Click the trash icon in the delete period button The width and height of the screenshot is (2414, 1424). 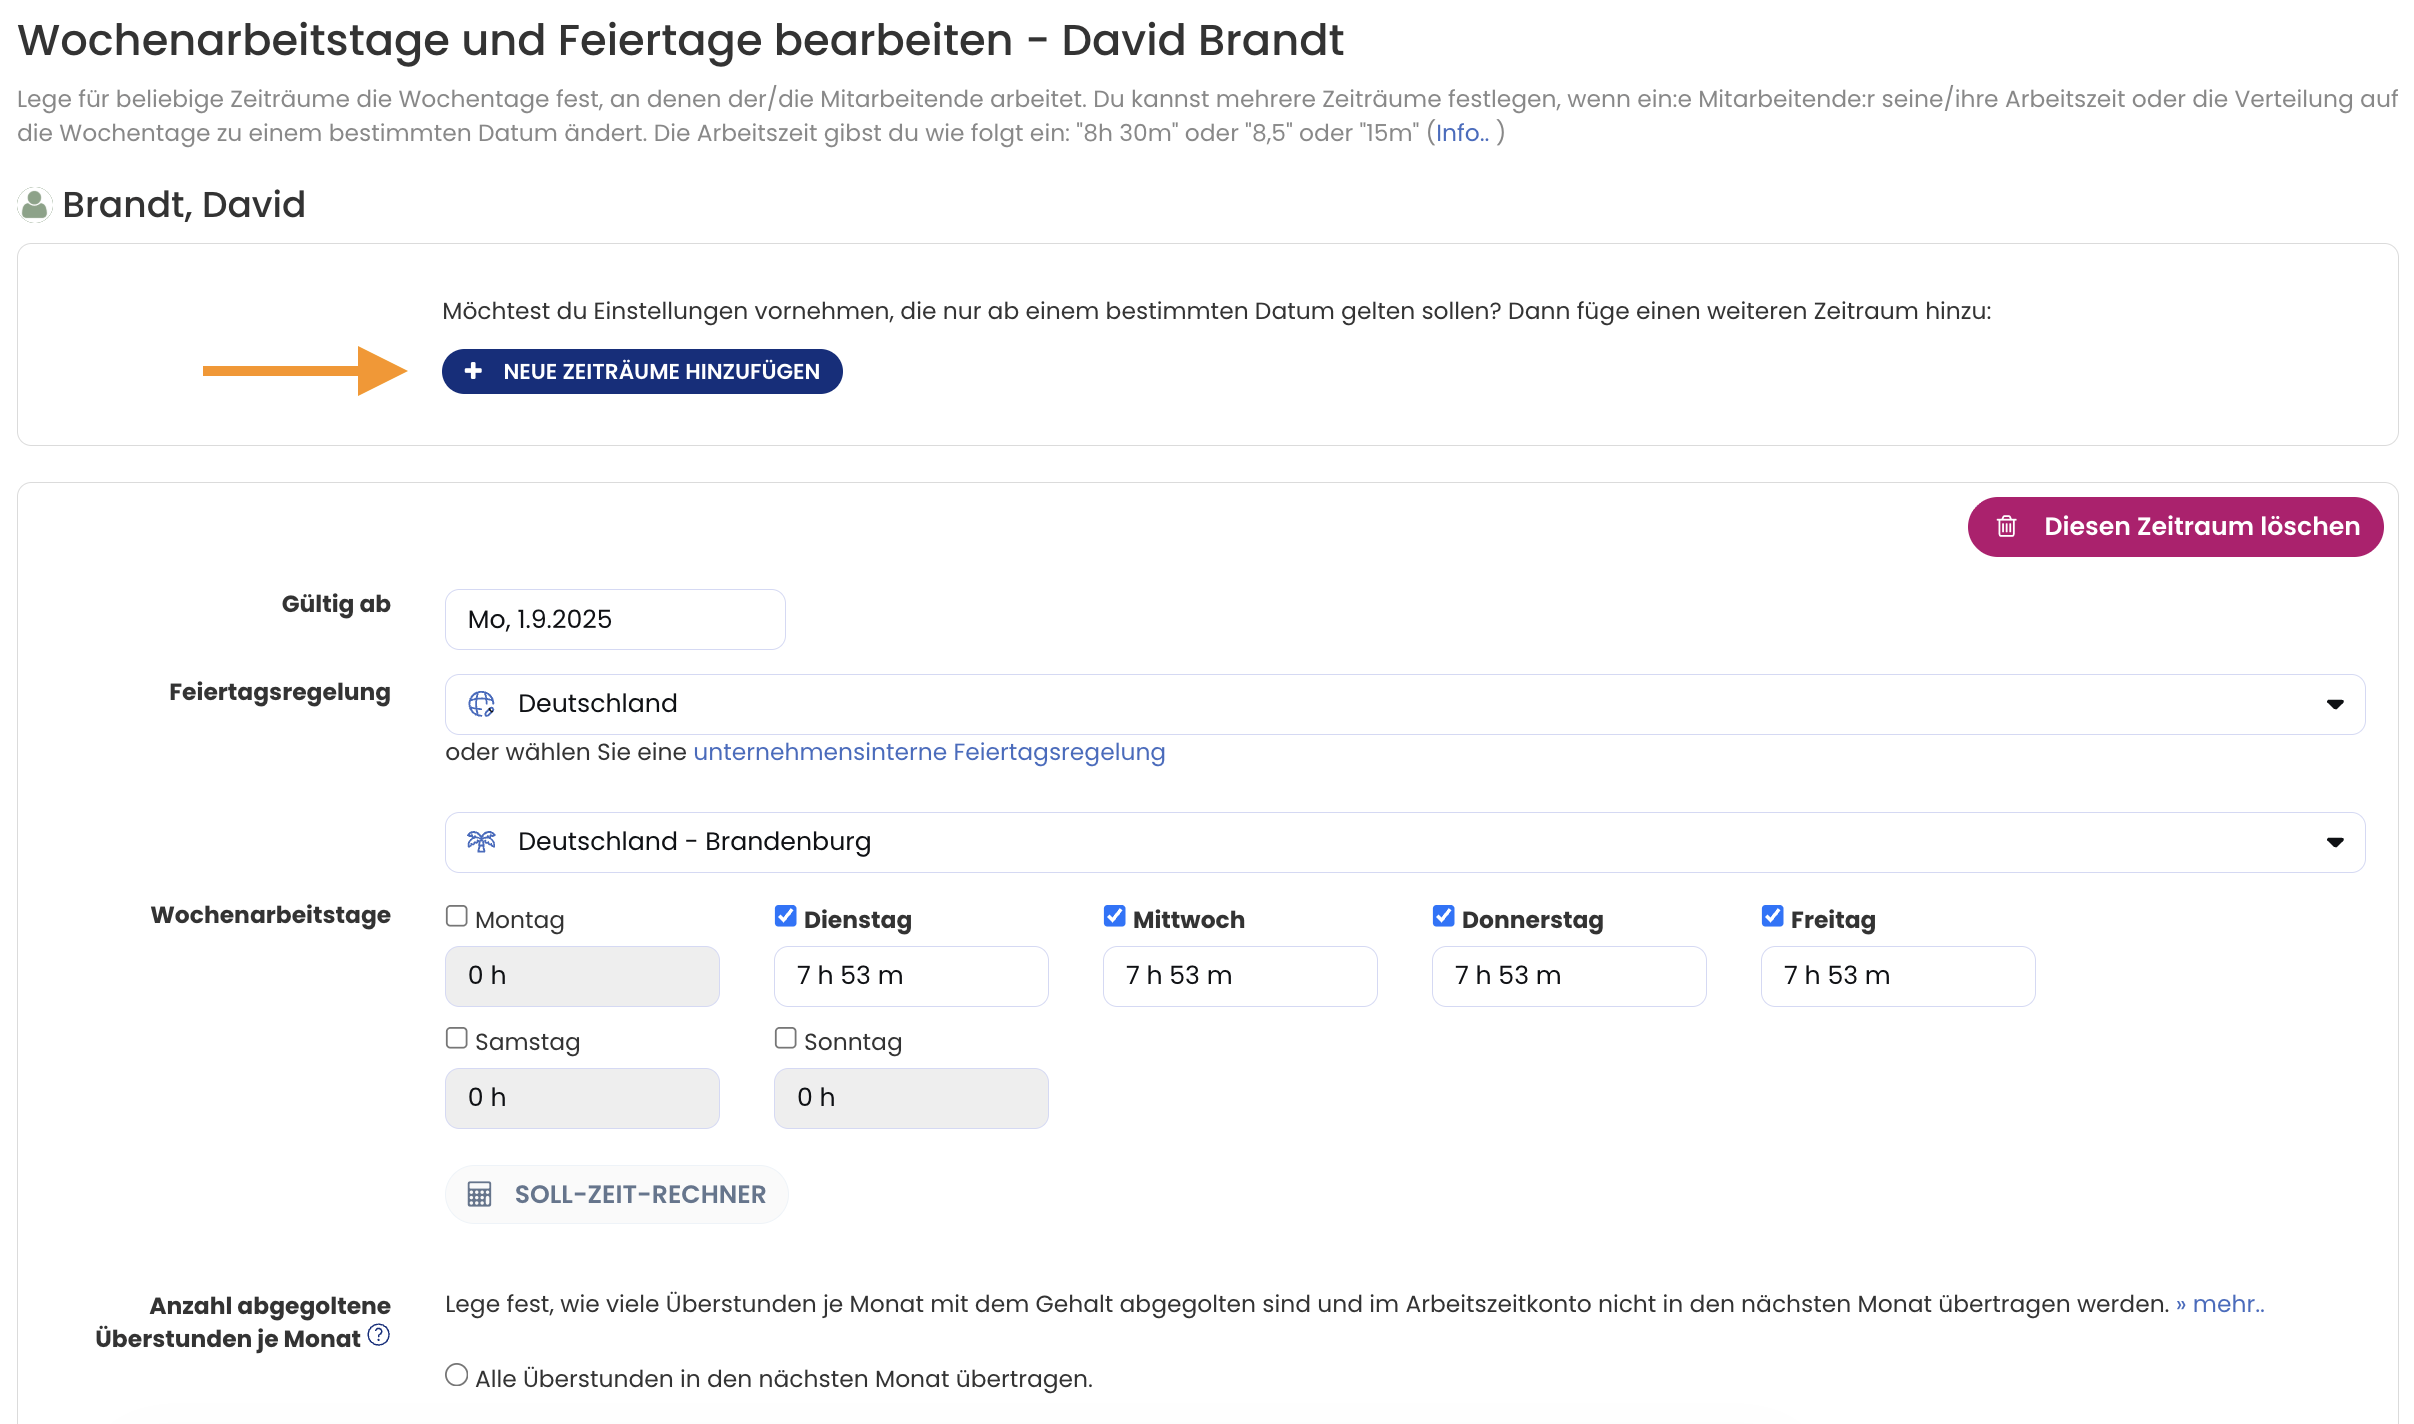point(2006,526)
